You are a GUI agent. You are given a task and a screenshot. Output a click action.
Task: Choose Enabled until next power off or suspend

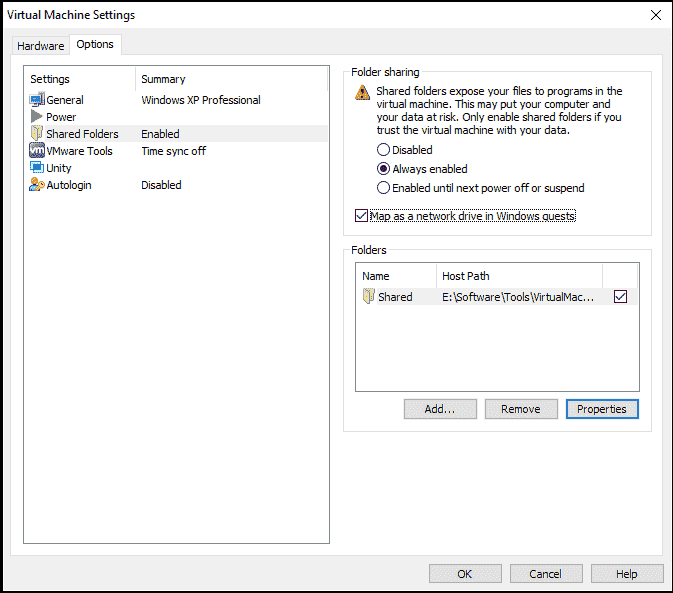pyautogui.click(x=383, y=188)
